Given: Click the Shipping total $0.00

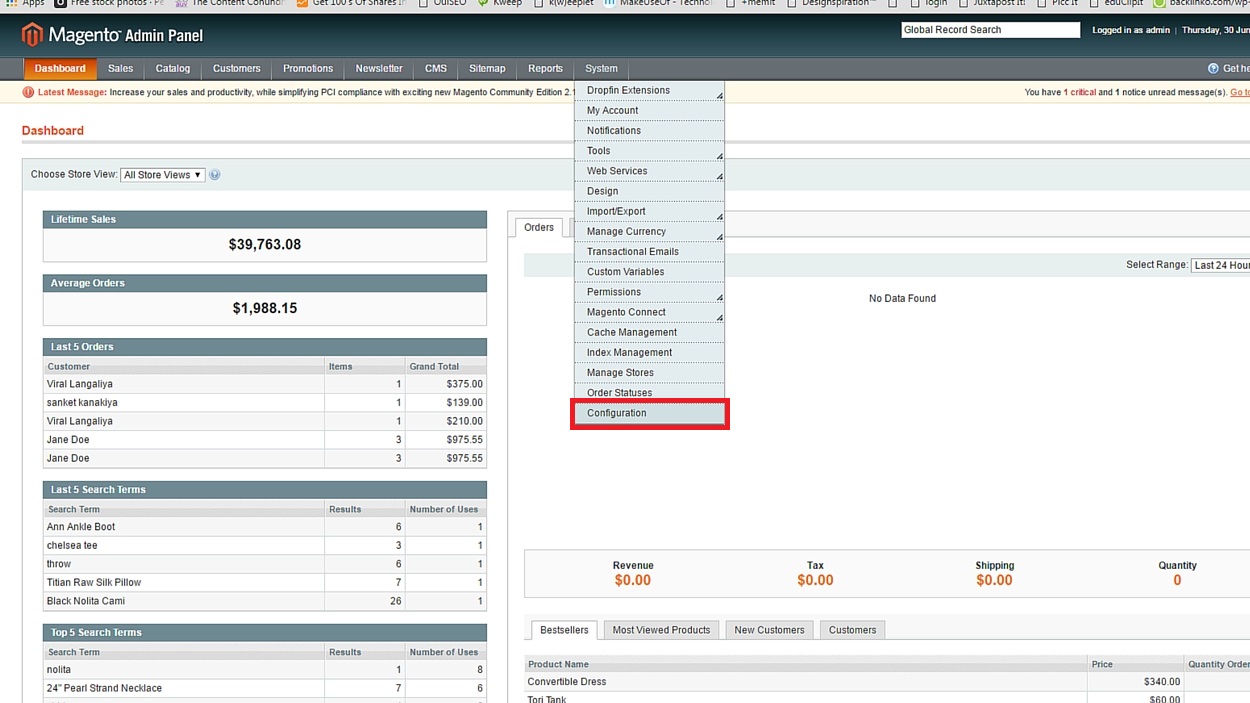Looking at the screenshot, I should 994,580.
